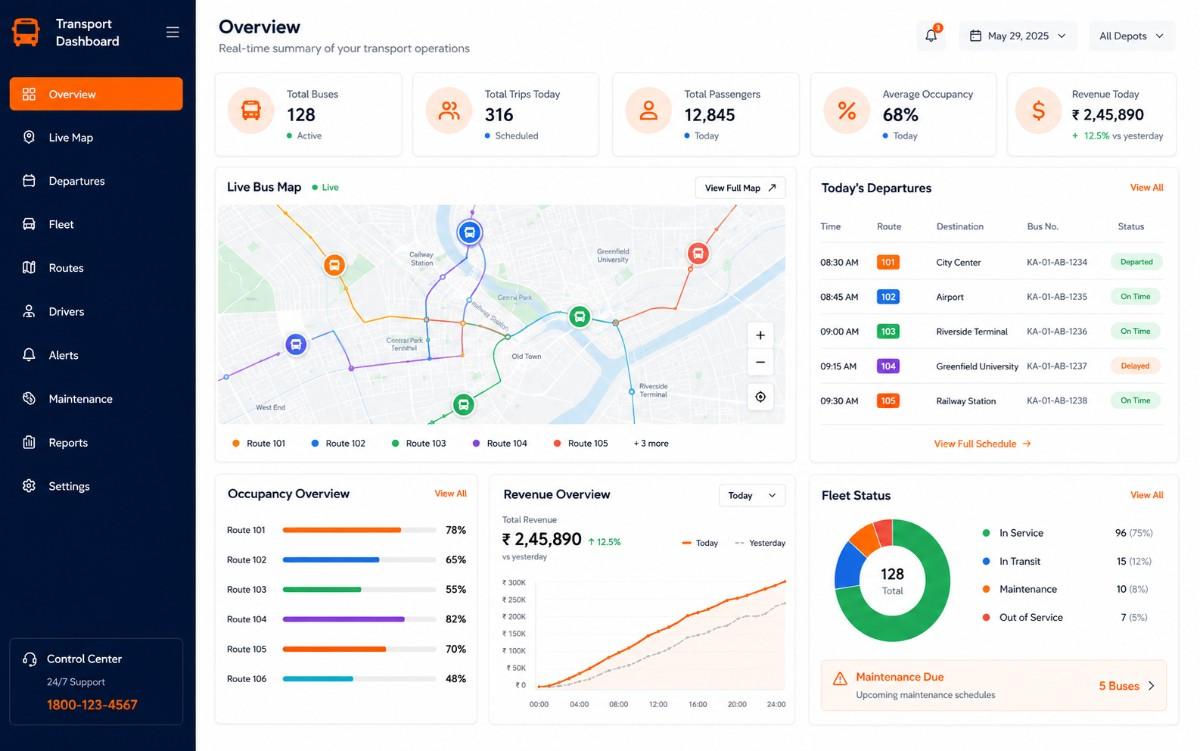Collapse sidebar using the hamburger menu icon
The width and height of the screenshot is (1200, 751).
click(172, 32)
